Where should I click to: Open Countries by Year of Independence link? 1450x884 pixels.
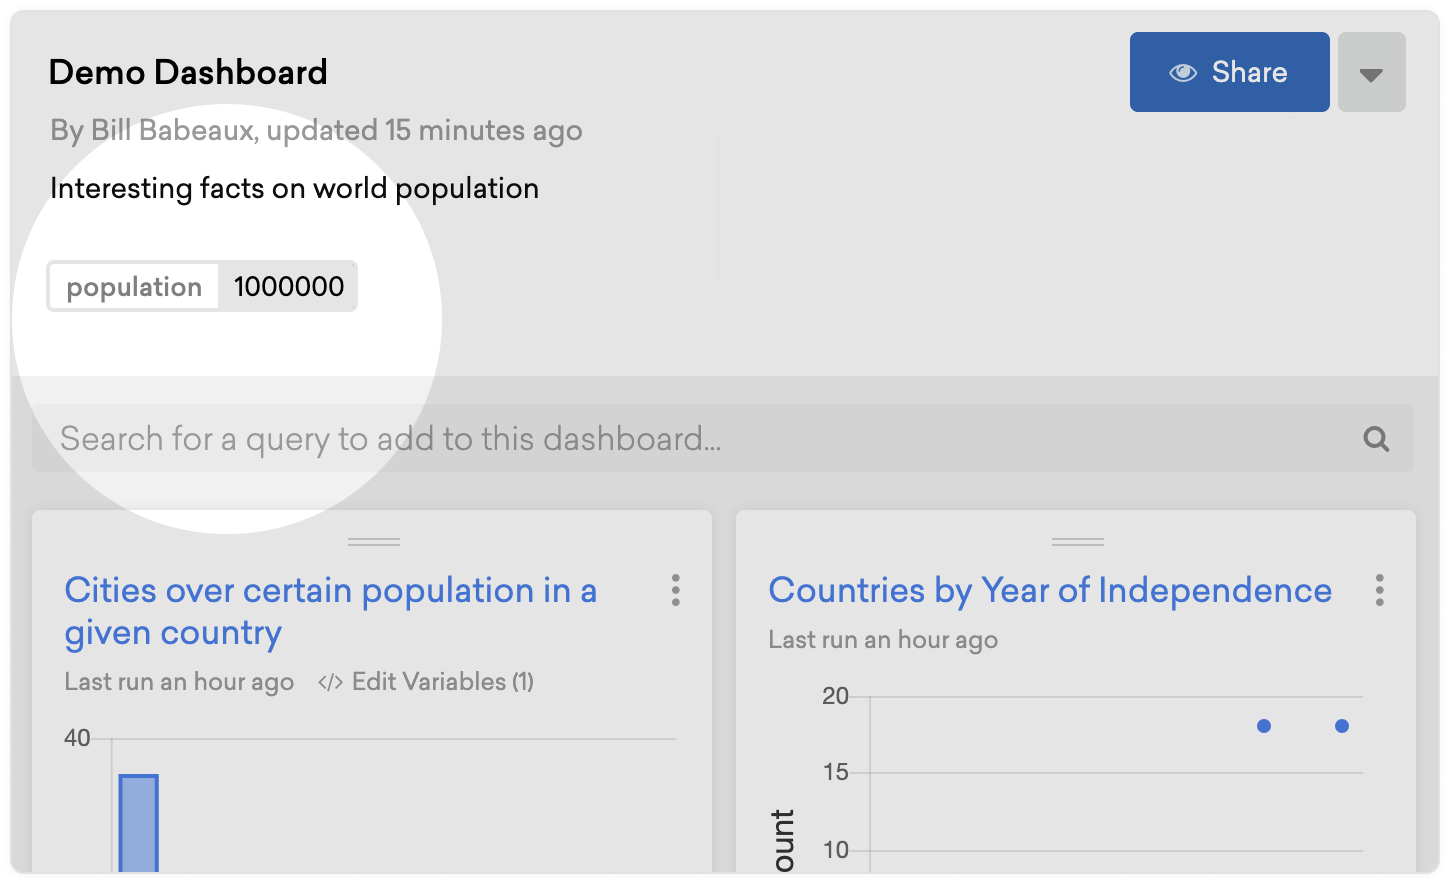tap(1050, 590)
